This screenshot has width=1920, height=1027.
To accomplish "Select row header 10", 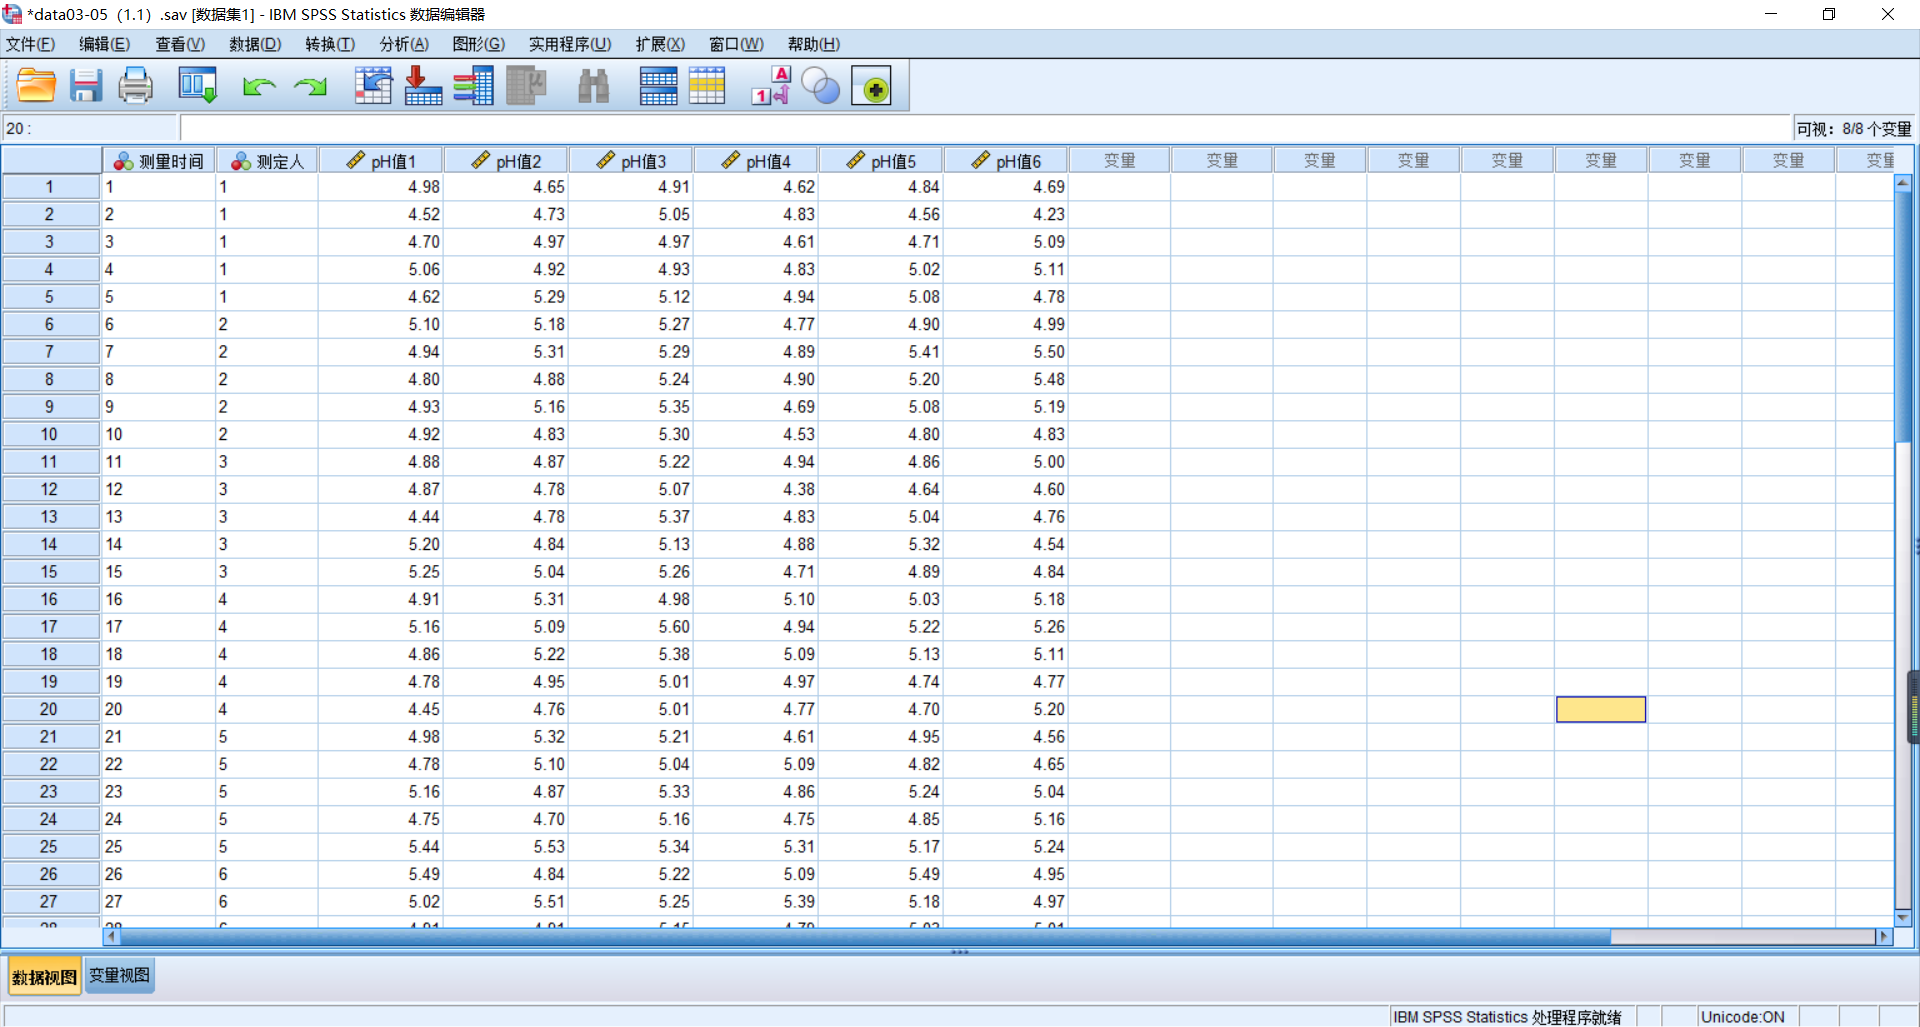I will 49,434.
